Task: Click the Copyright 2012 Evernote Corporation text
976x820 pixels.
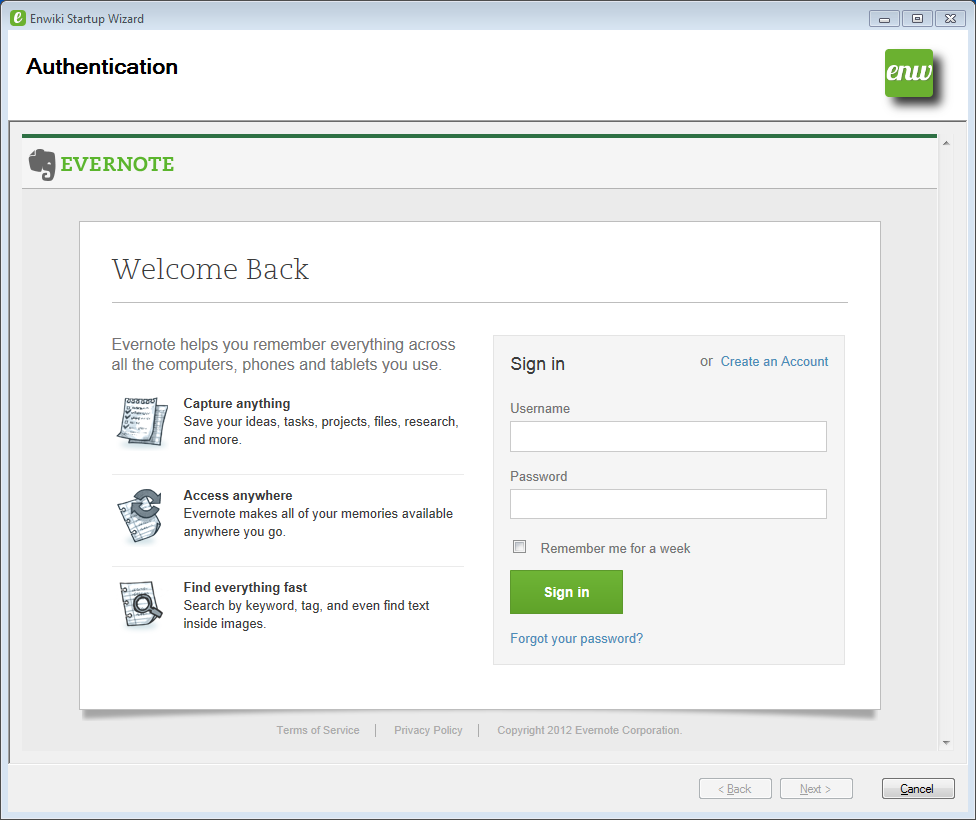Action: [589, 730]
